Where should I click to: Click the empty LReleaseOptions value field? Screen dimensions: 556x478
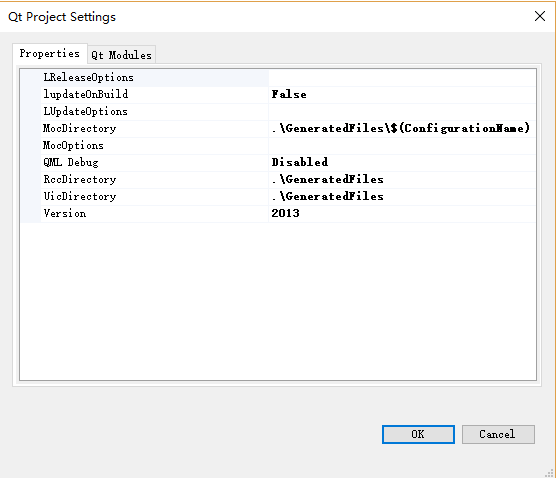tap(402, 78)
